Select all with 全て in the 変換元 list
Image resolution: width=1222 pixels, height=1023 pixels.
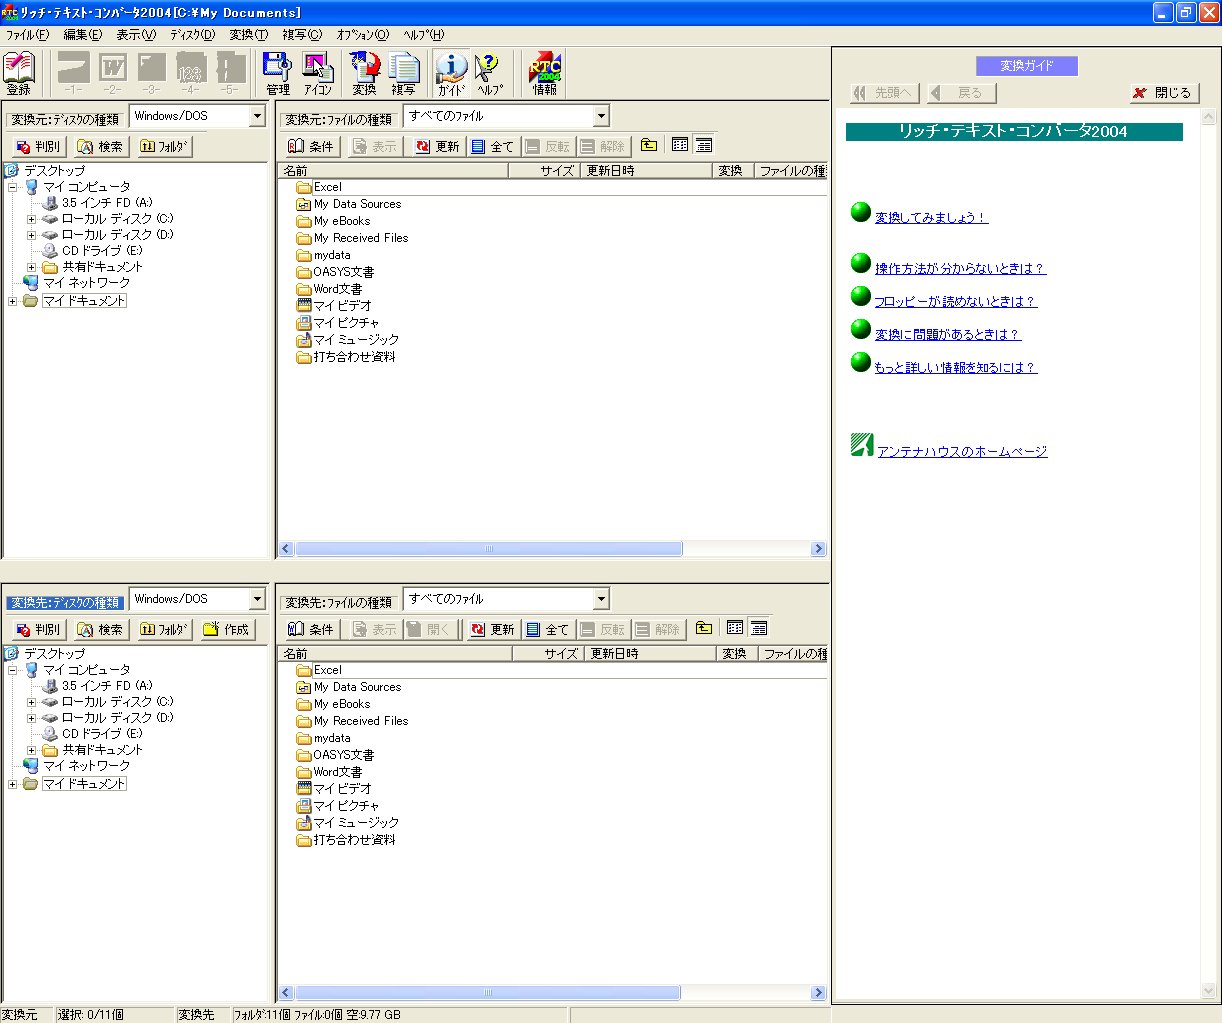[492, 146]
